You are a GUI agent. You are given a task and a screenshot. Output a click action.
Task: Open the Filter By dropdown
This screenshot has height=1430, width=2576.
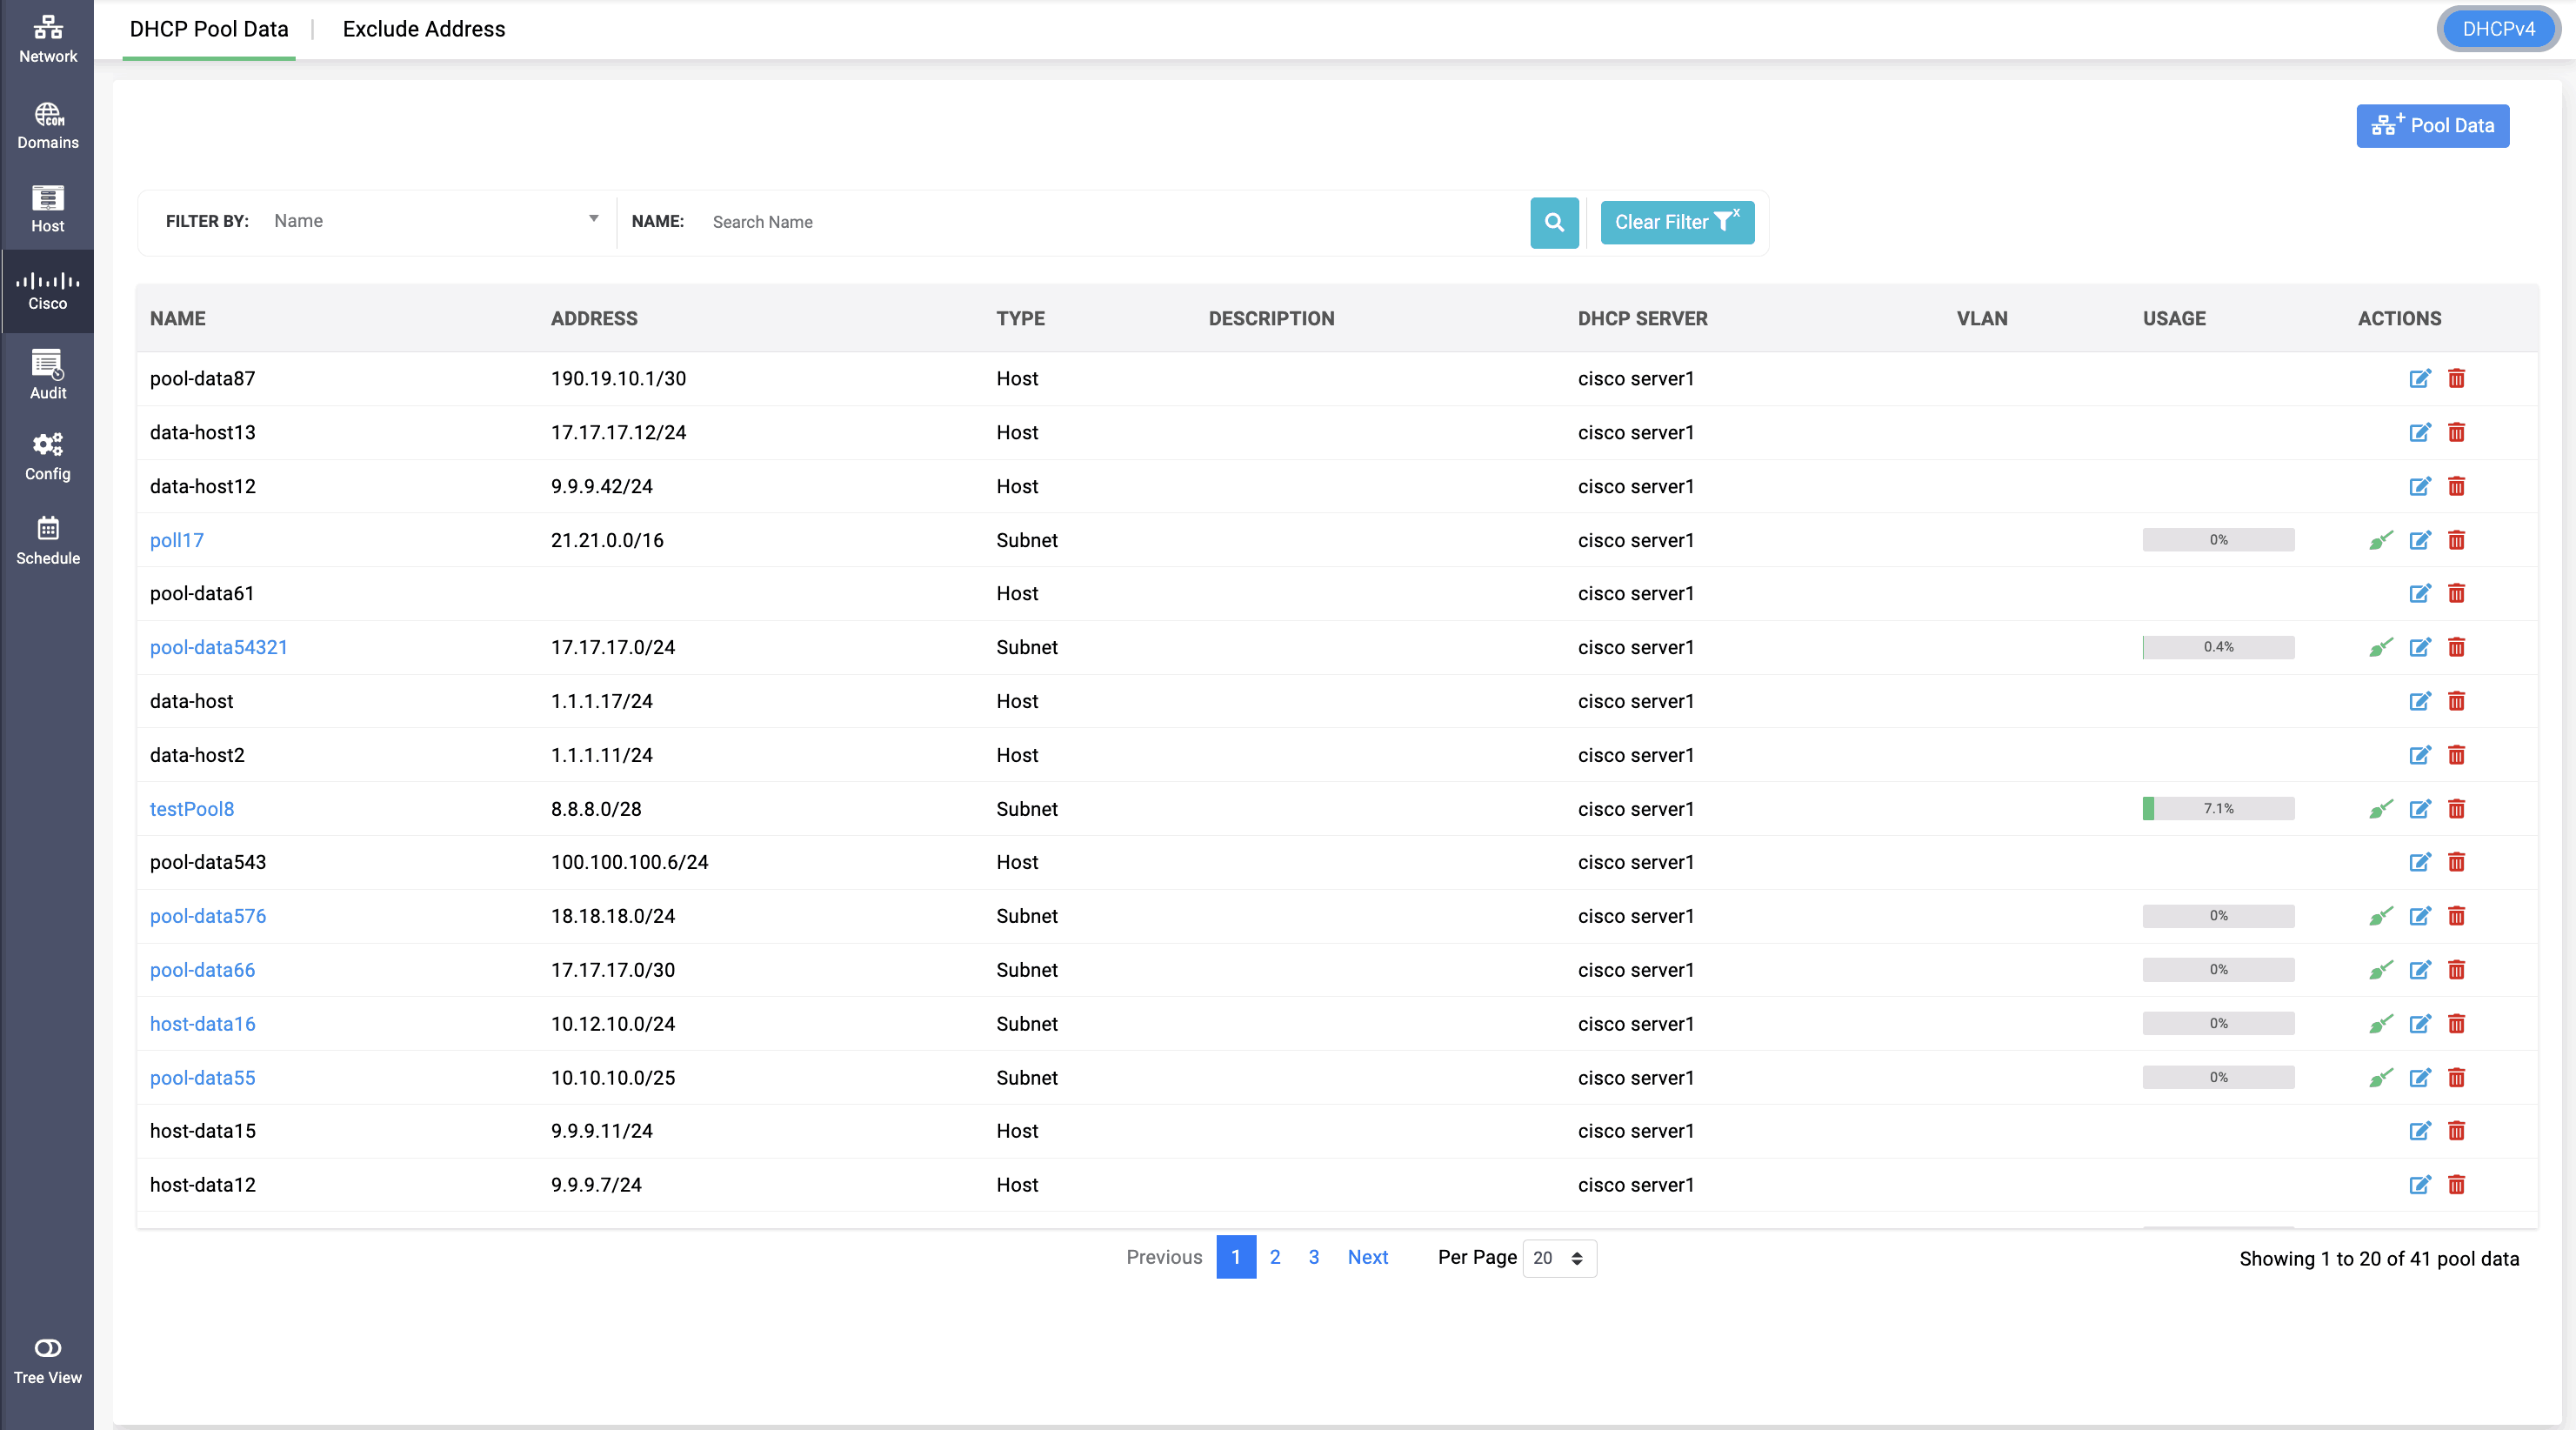click(437, 221)
